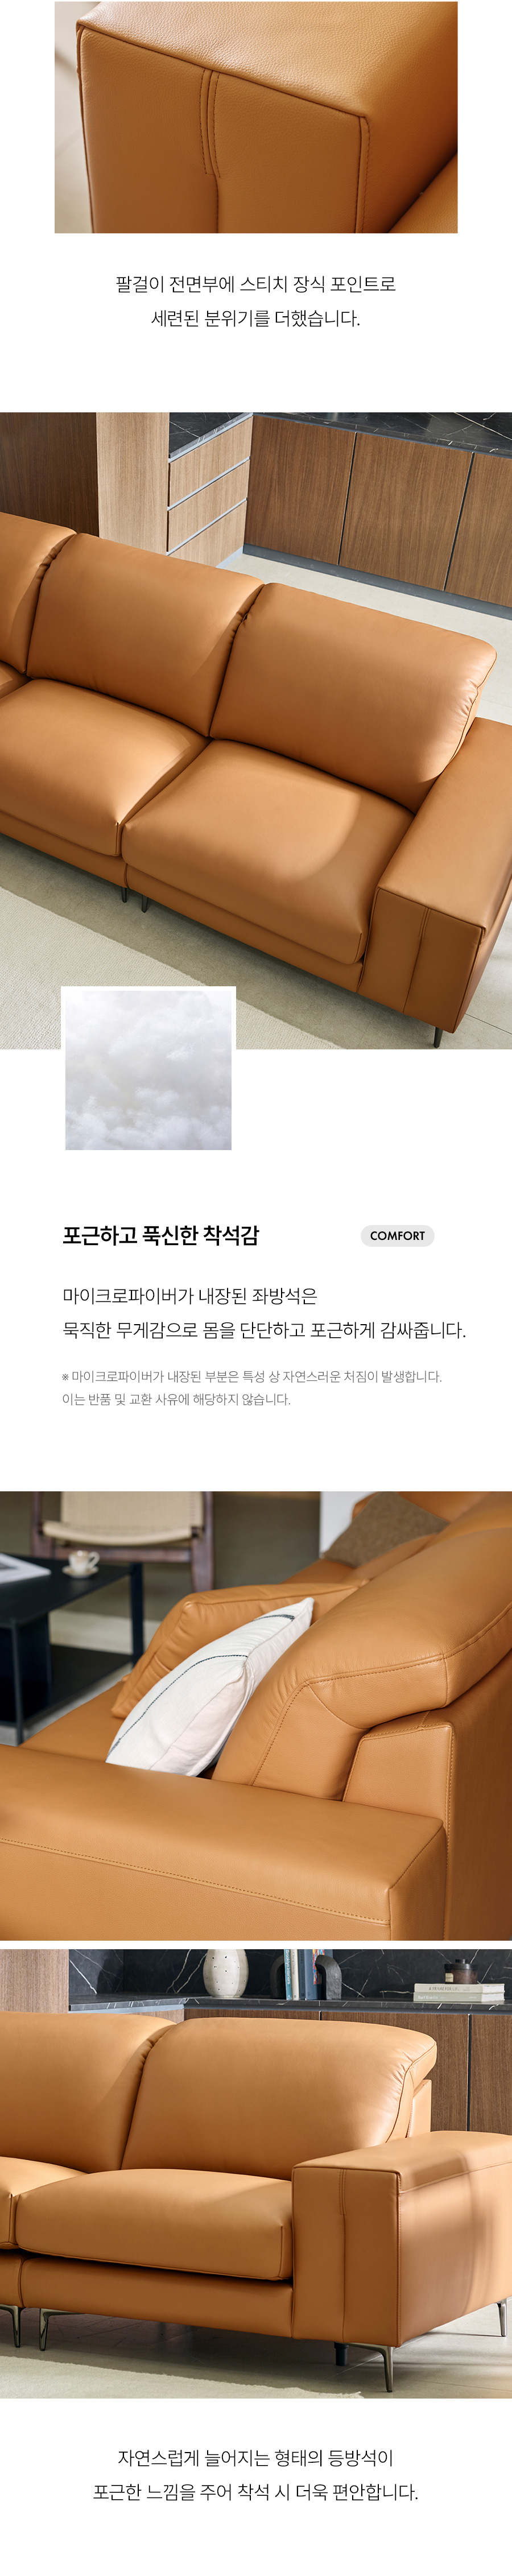Click the white vase on the shelf
The image size is (512, 2576).
click(x=225, y=1973)
